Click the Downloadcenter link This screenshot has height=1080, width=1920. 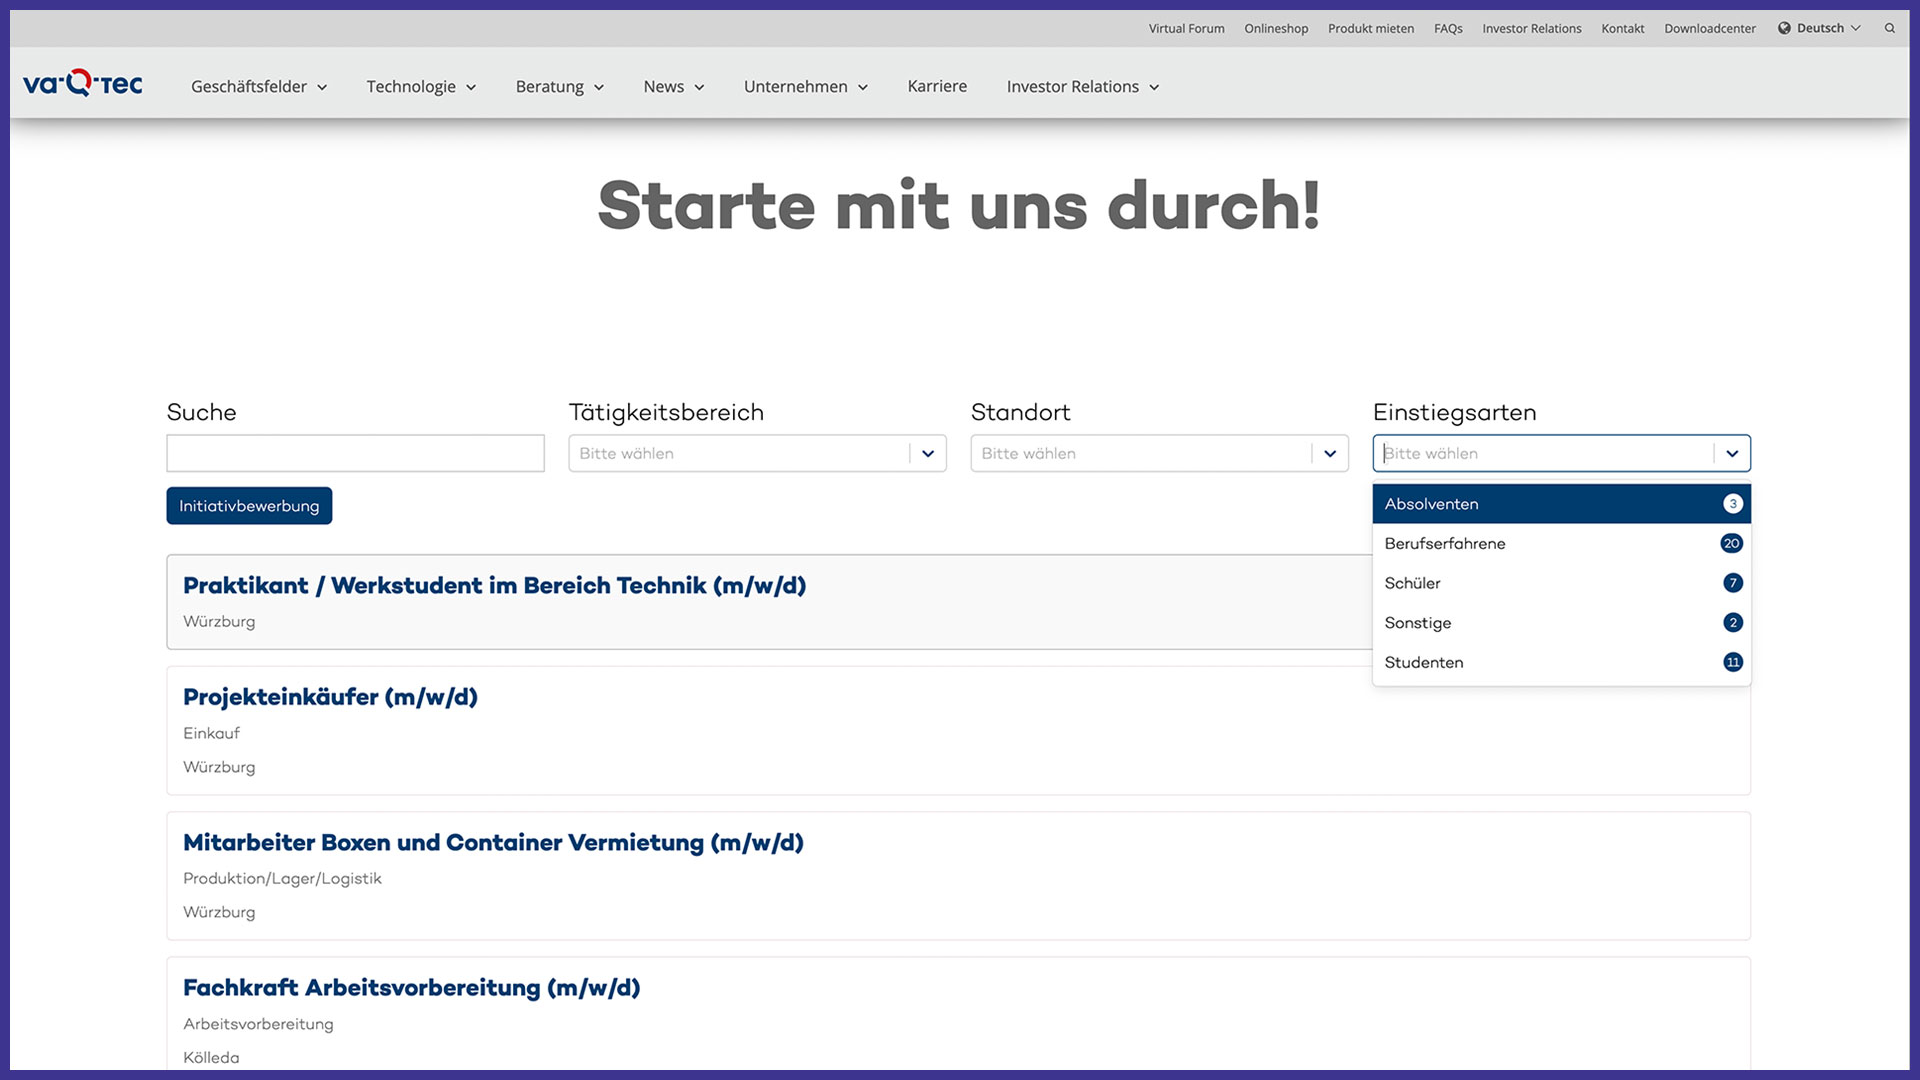pos(1709,28)
